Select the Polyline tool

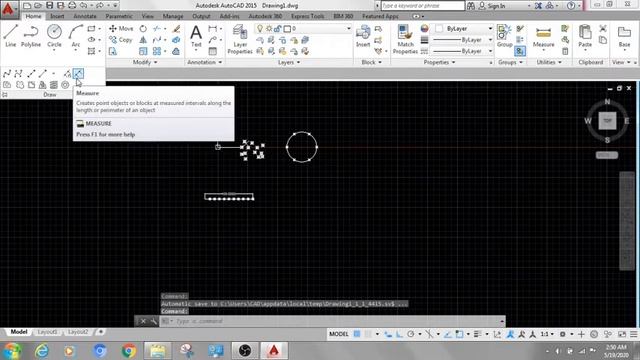click(31, 36)
